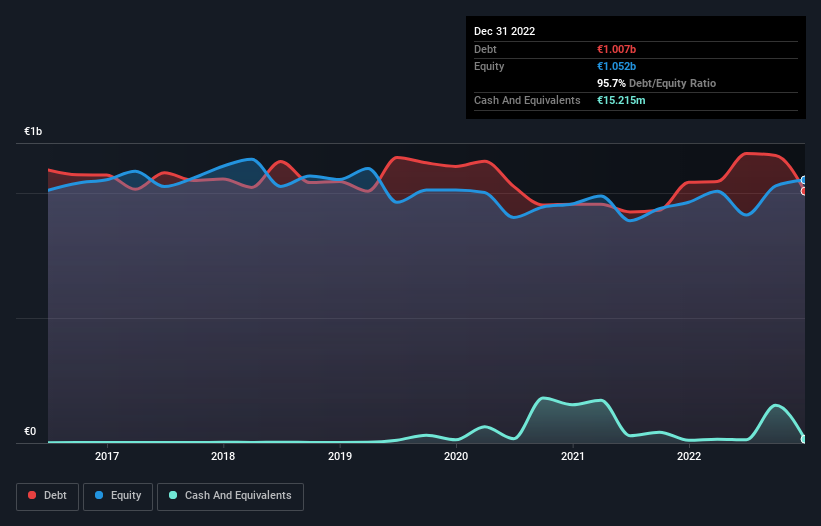This screenshot has width=821, height=526.
Task: Click the €15.215m cash value
Action: point(621,100)
